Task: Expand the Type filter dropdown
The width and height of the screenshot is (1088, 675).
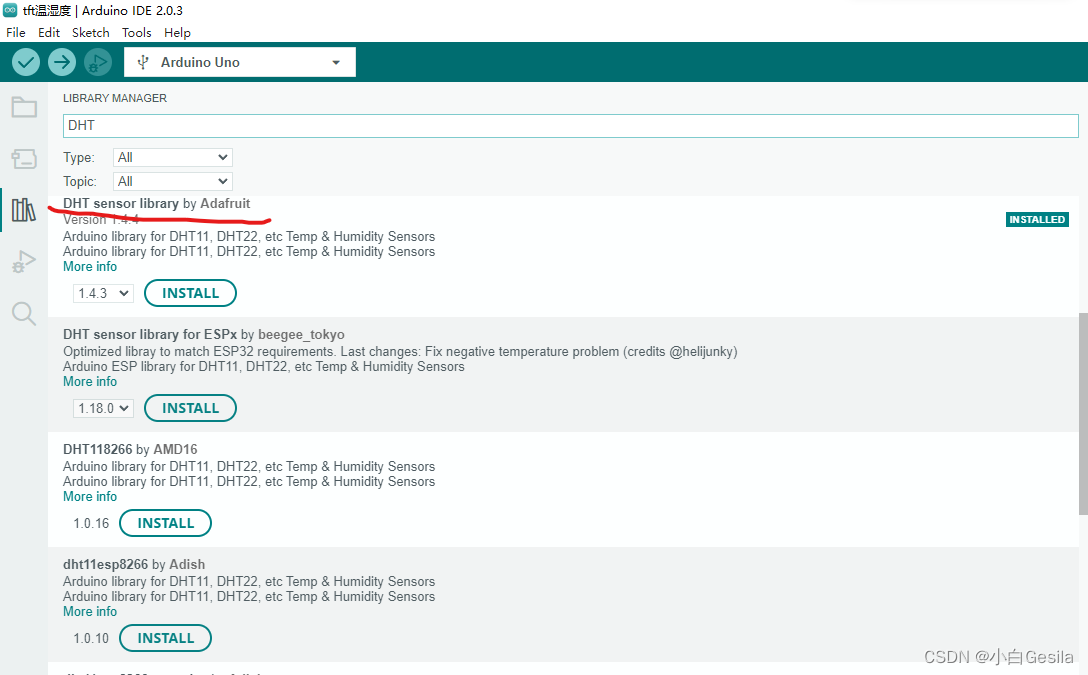Action: 173,157
